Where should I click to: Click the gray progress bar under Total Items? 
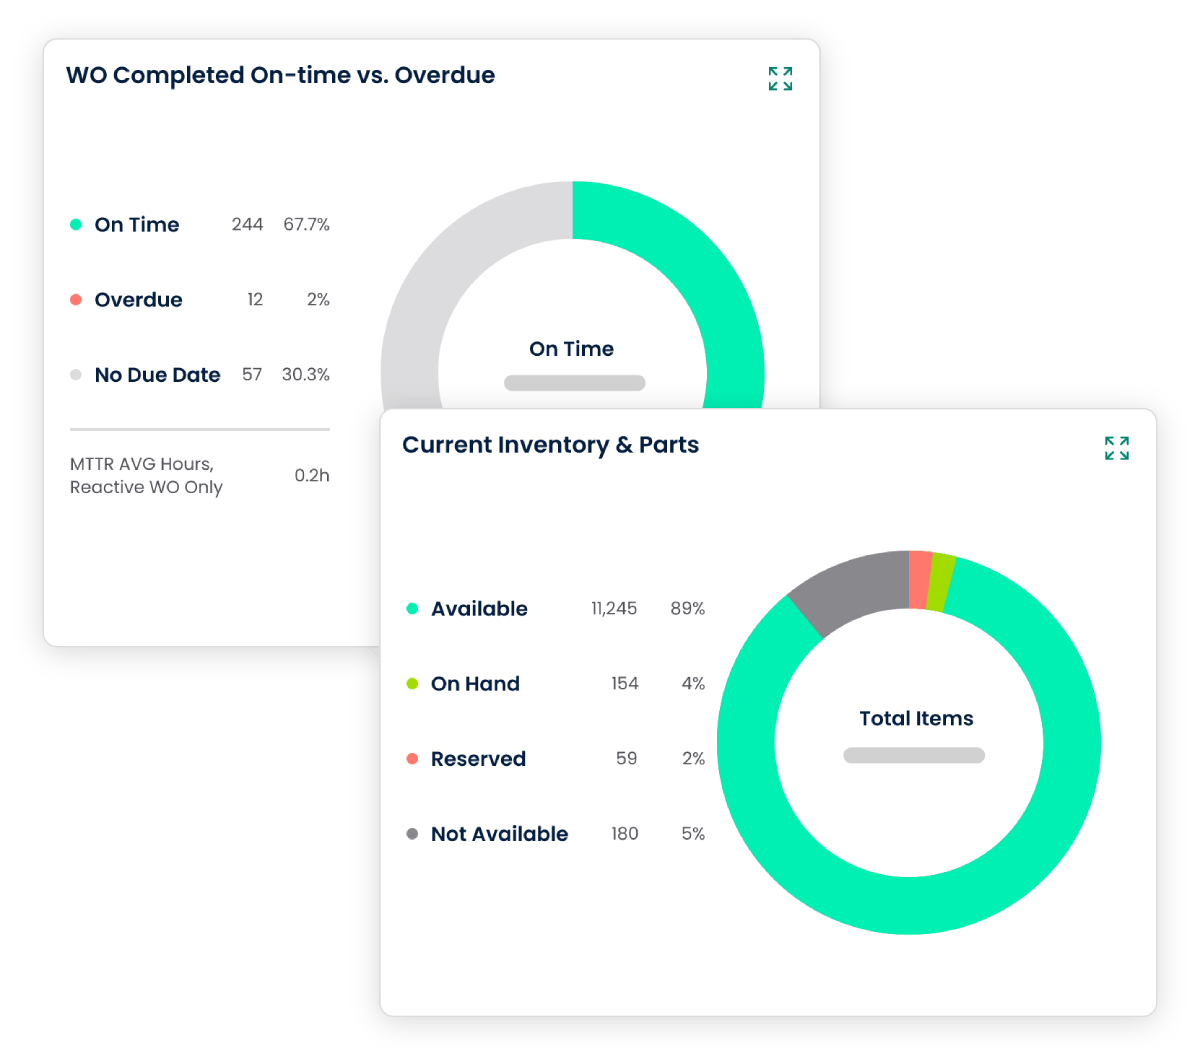(914, 755)
